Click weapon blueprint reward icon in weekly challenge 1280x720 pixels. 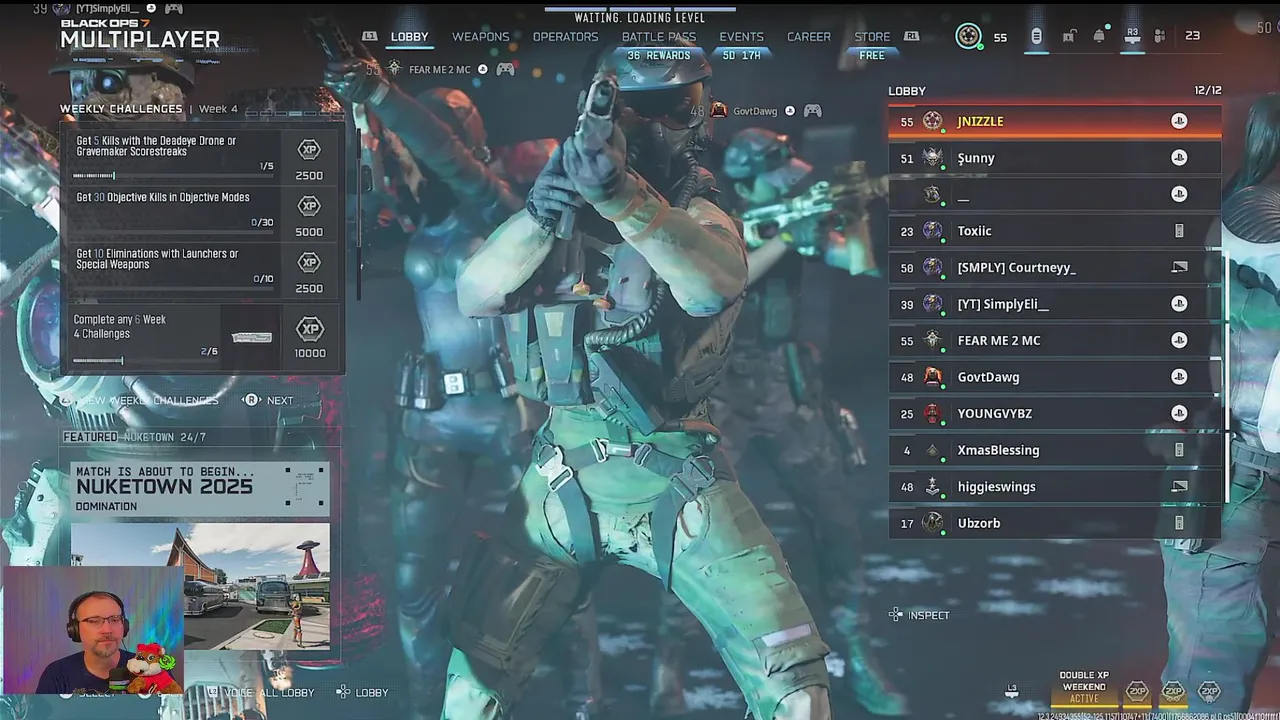(x=252, y=338)
